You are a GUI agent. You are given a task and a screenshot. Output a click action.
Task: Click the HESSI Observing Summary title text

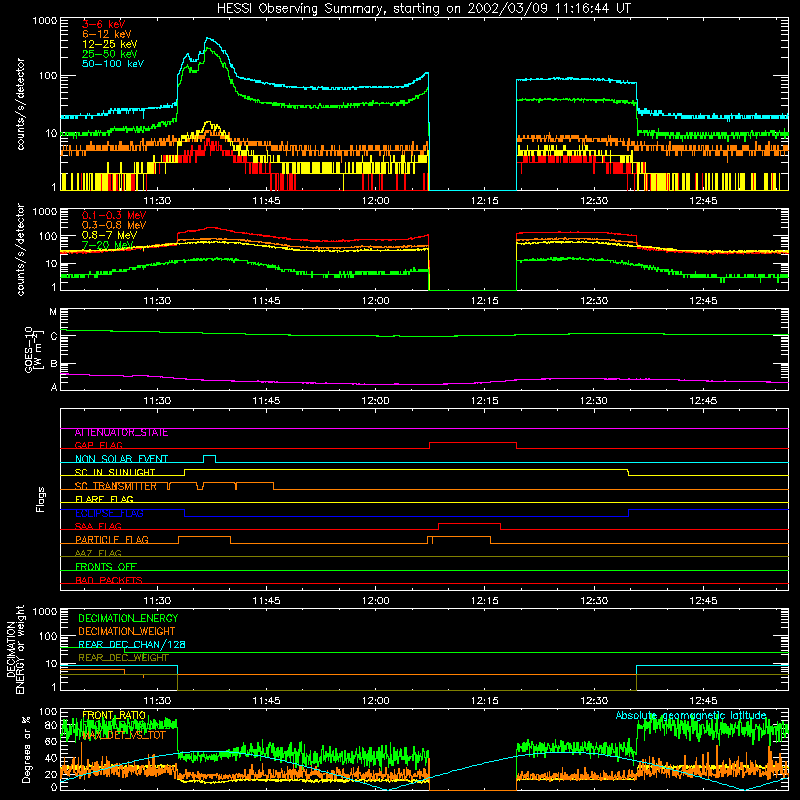coord(423,9)
